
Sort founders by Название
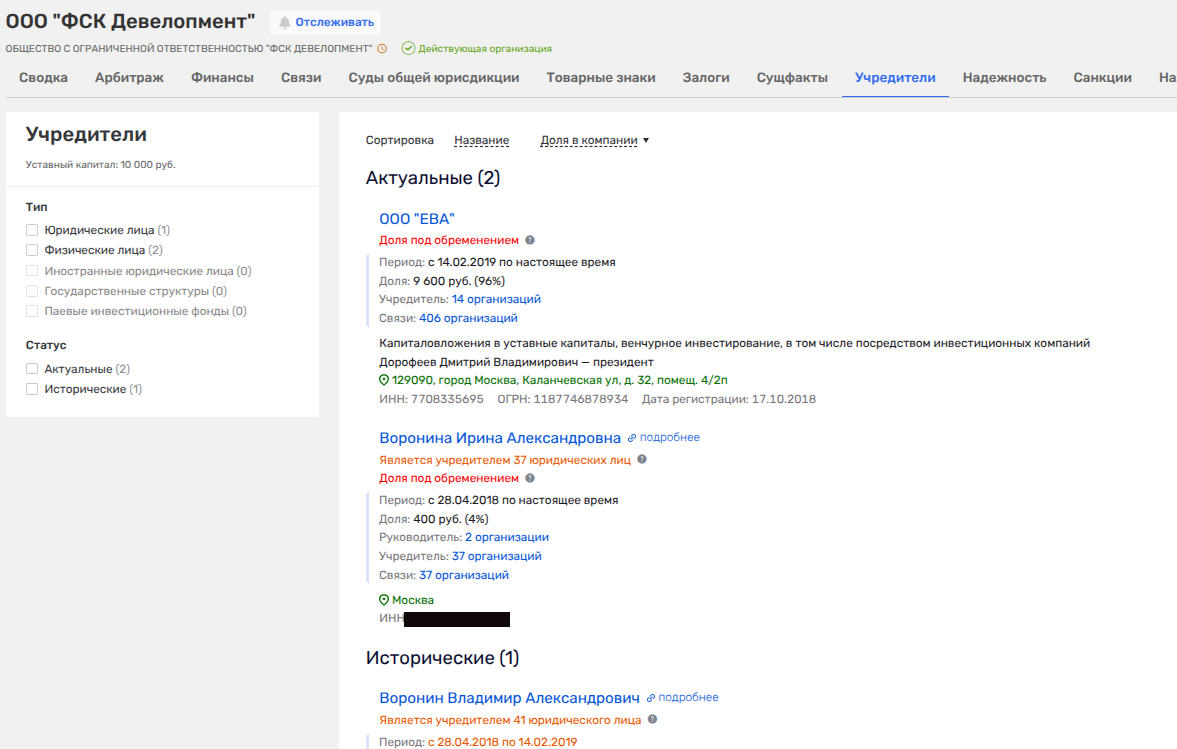pyautogui.click(x=481, y=141)
